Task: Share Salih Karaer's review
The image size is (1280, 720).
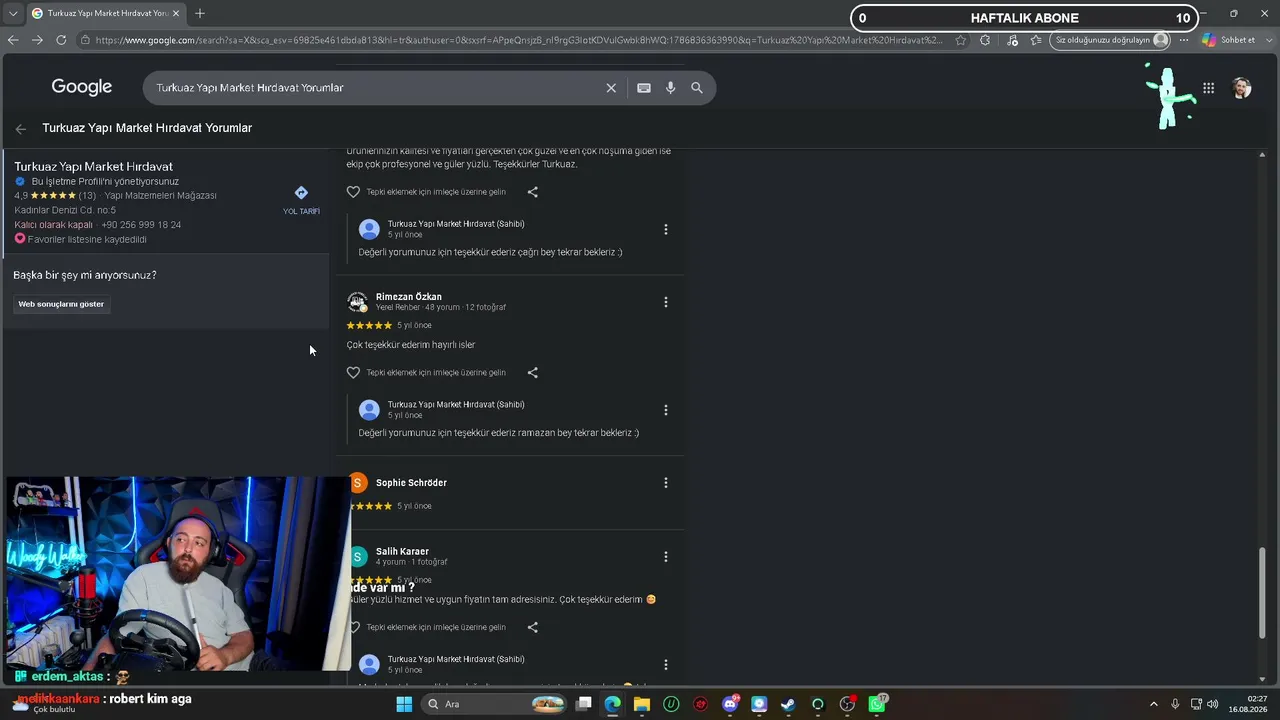Action: coord(532,628)
